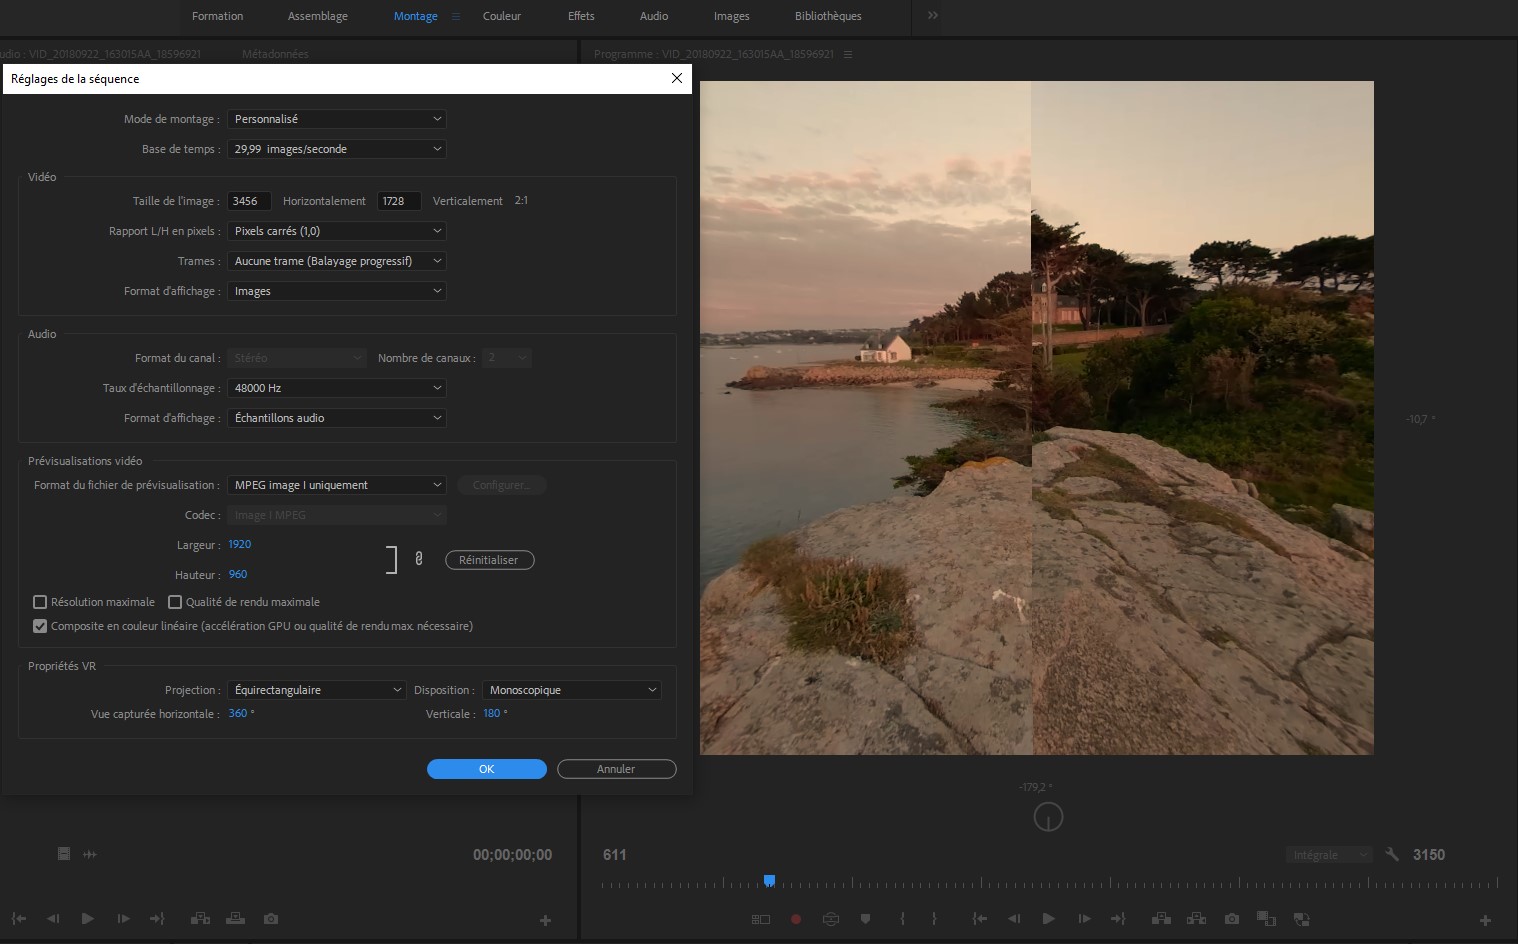Open the Effets workspace tab
1518x944 pixels.
[x=580, y=16]
